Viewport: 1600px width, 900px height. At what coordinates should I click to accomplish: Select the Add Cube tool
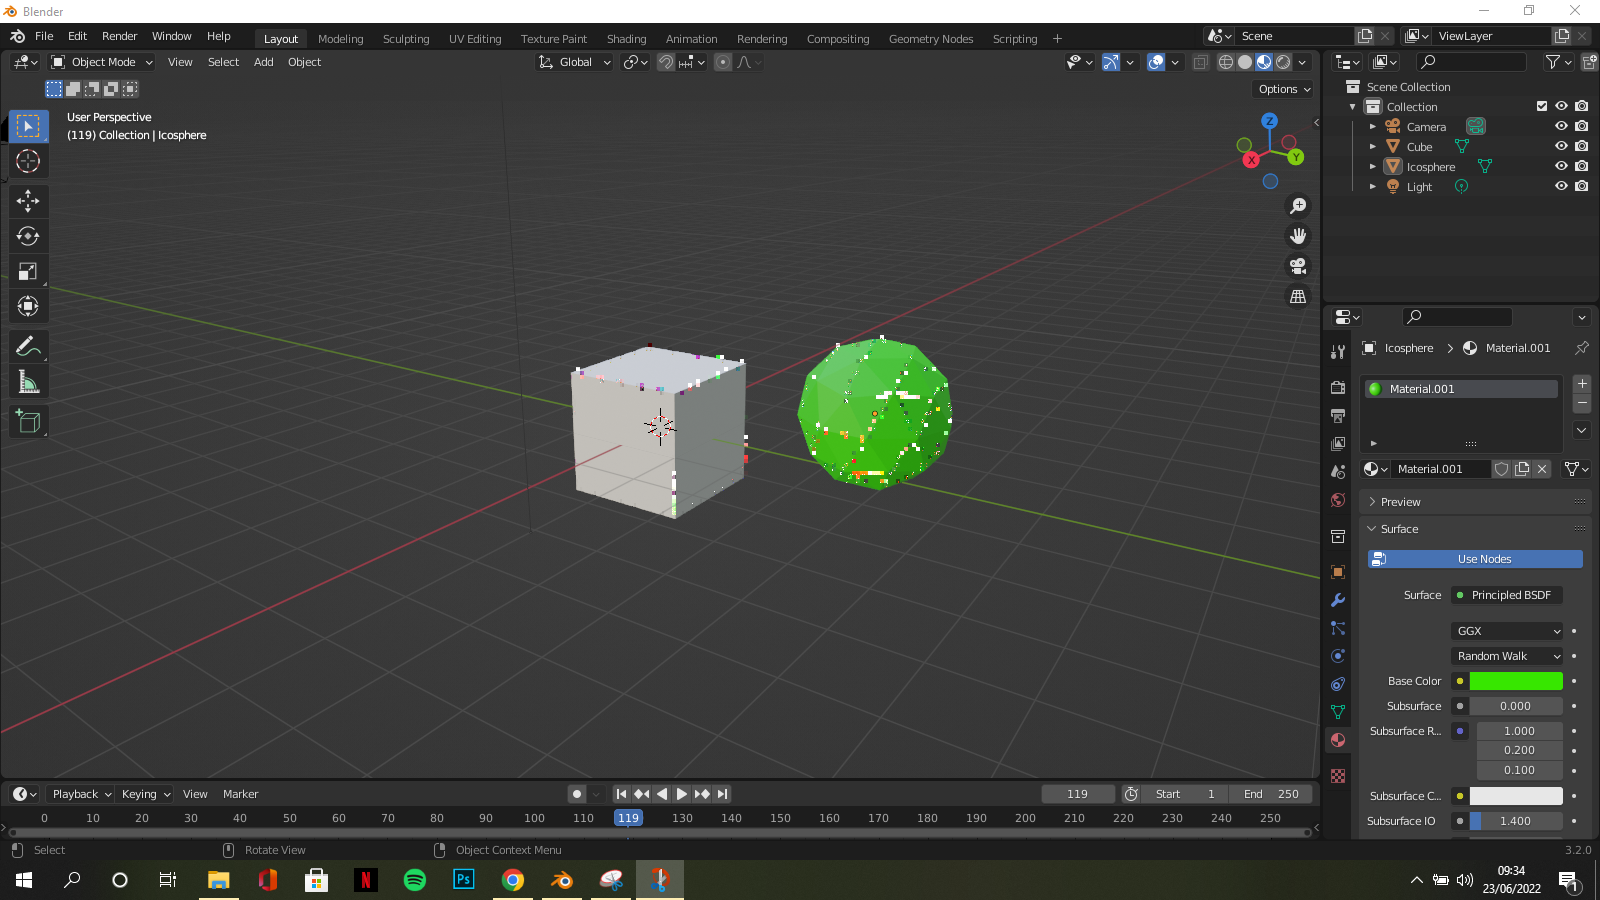[28, 422]
